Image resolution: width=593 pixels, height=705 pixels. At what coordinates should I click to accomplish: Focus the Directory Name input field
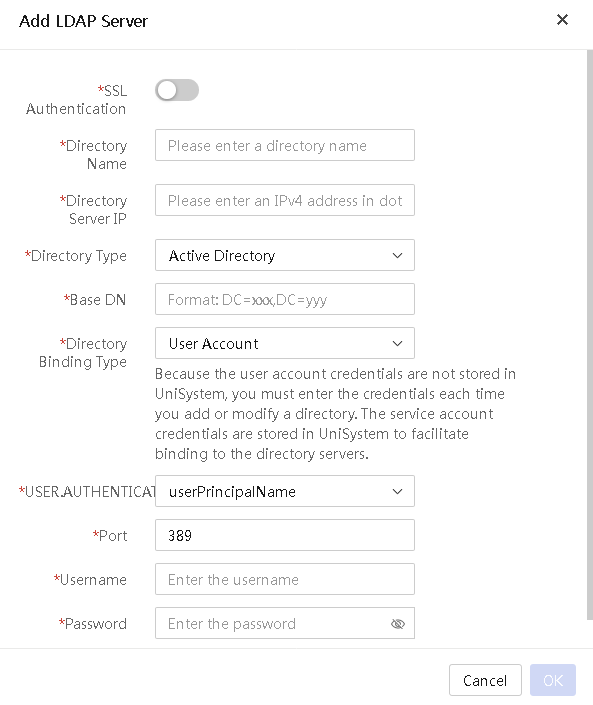(x=285, y=145)
